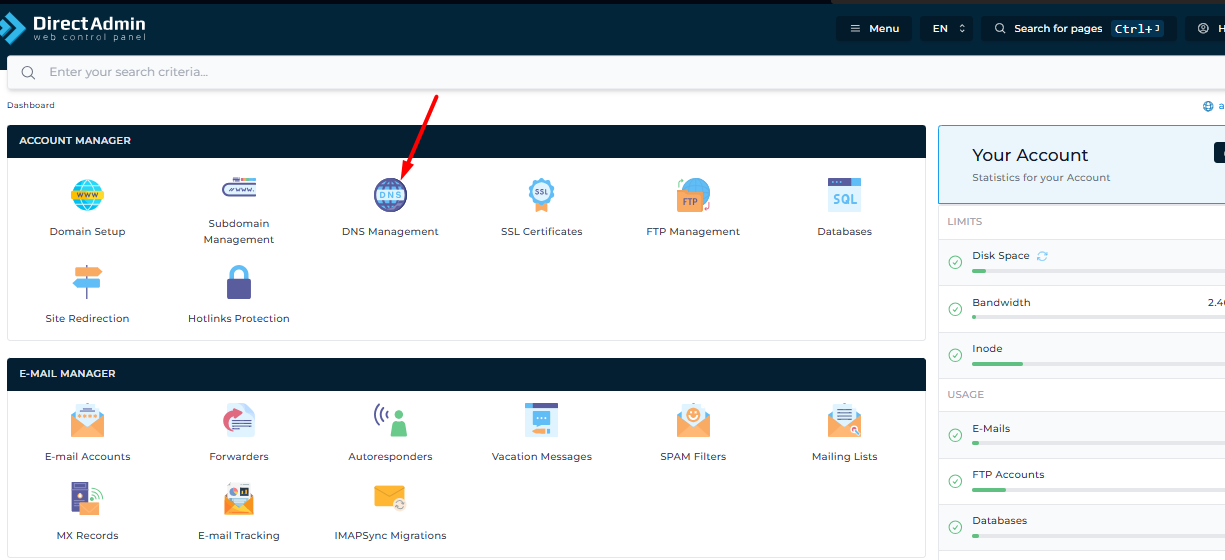This screenshot has height=560, width=1225.
Task: Click the E-MAIL MANAGER section header
Action: [x=466, y=374]
